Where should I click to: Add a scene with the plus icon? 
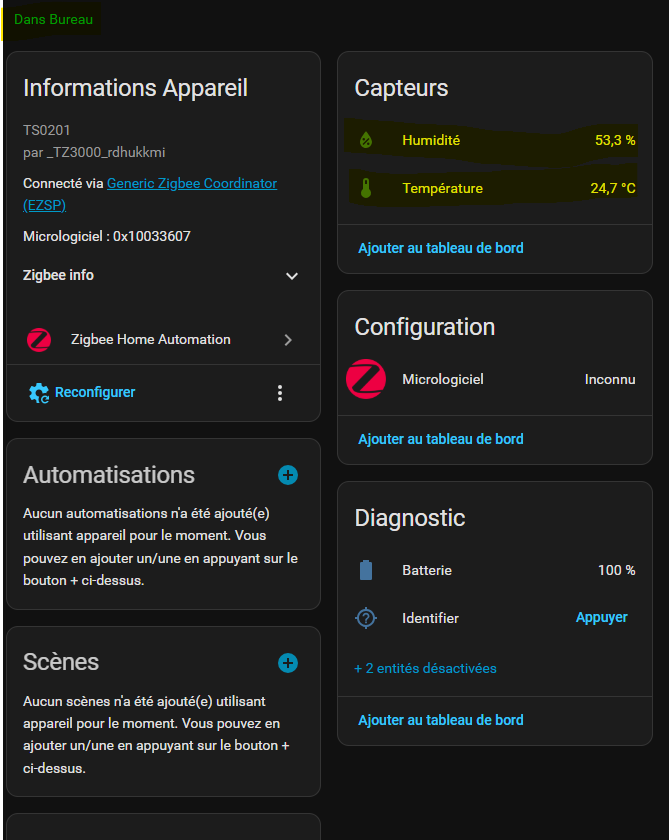click(288, 663)
